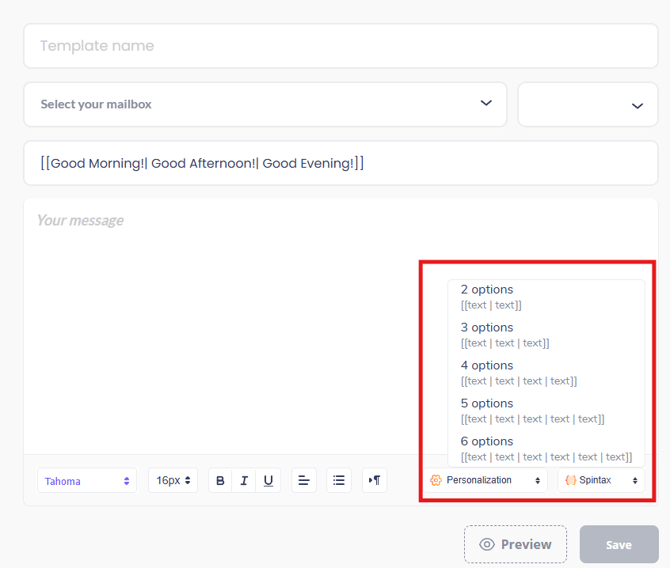Toggle italic formatting
The width and height of the screenshot is (670, 568).
(x=244, y=481)
